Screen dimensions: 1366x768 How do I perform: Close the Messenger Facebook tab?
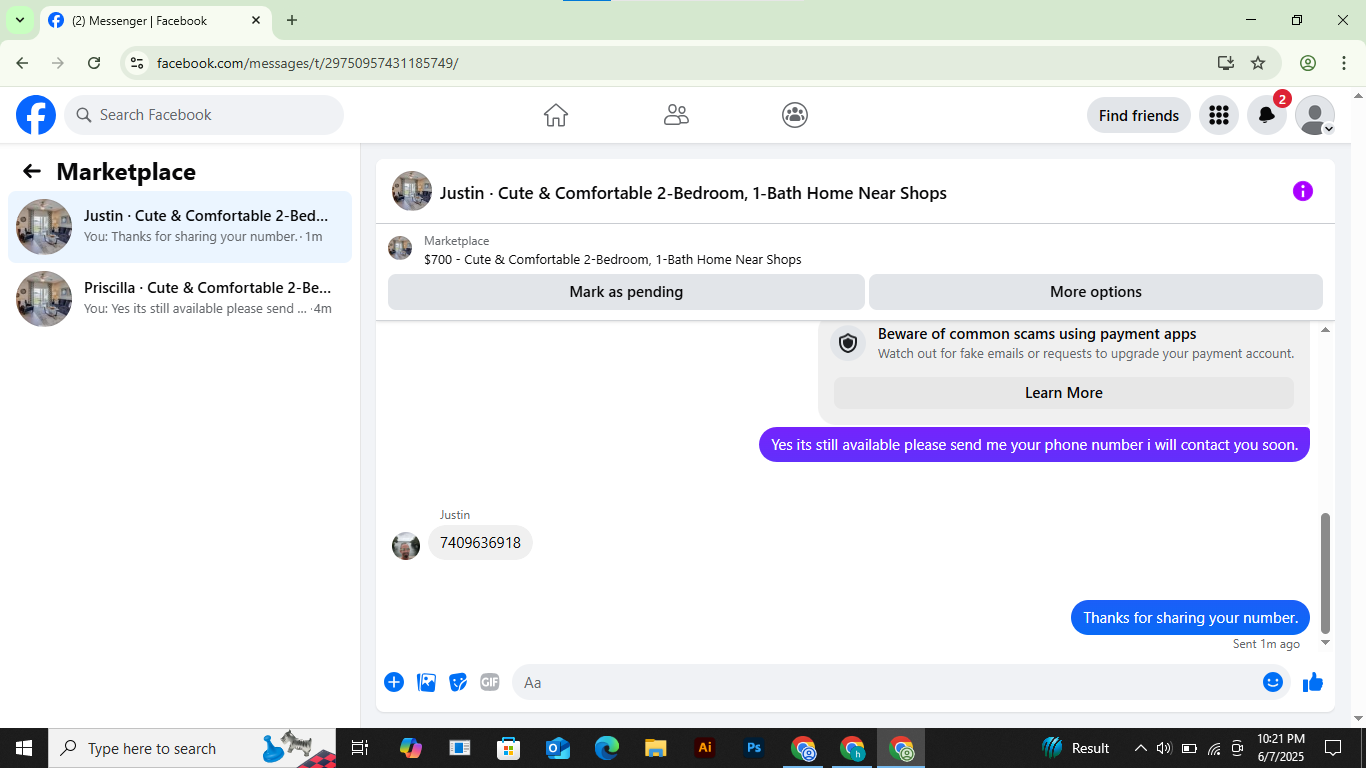pyautogui.click(x=256, y=20)
